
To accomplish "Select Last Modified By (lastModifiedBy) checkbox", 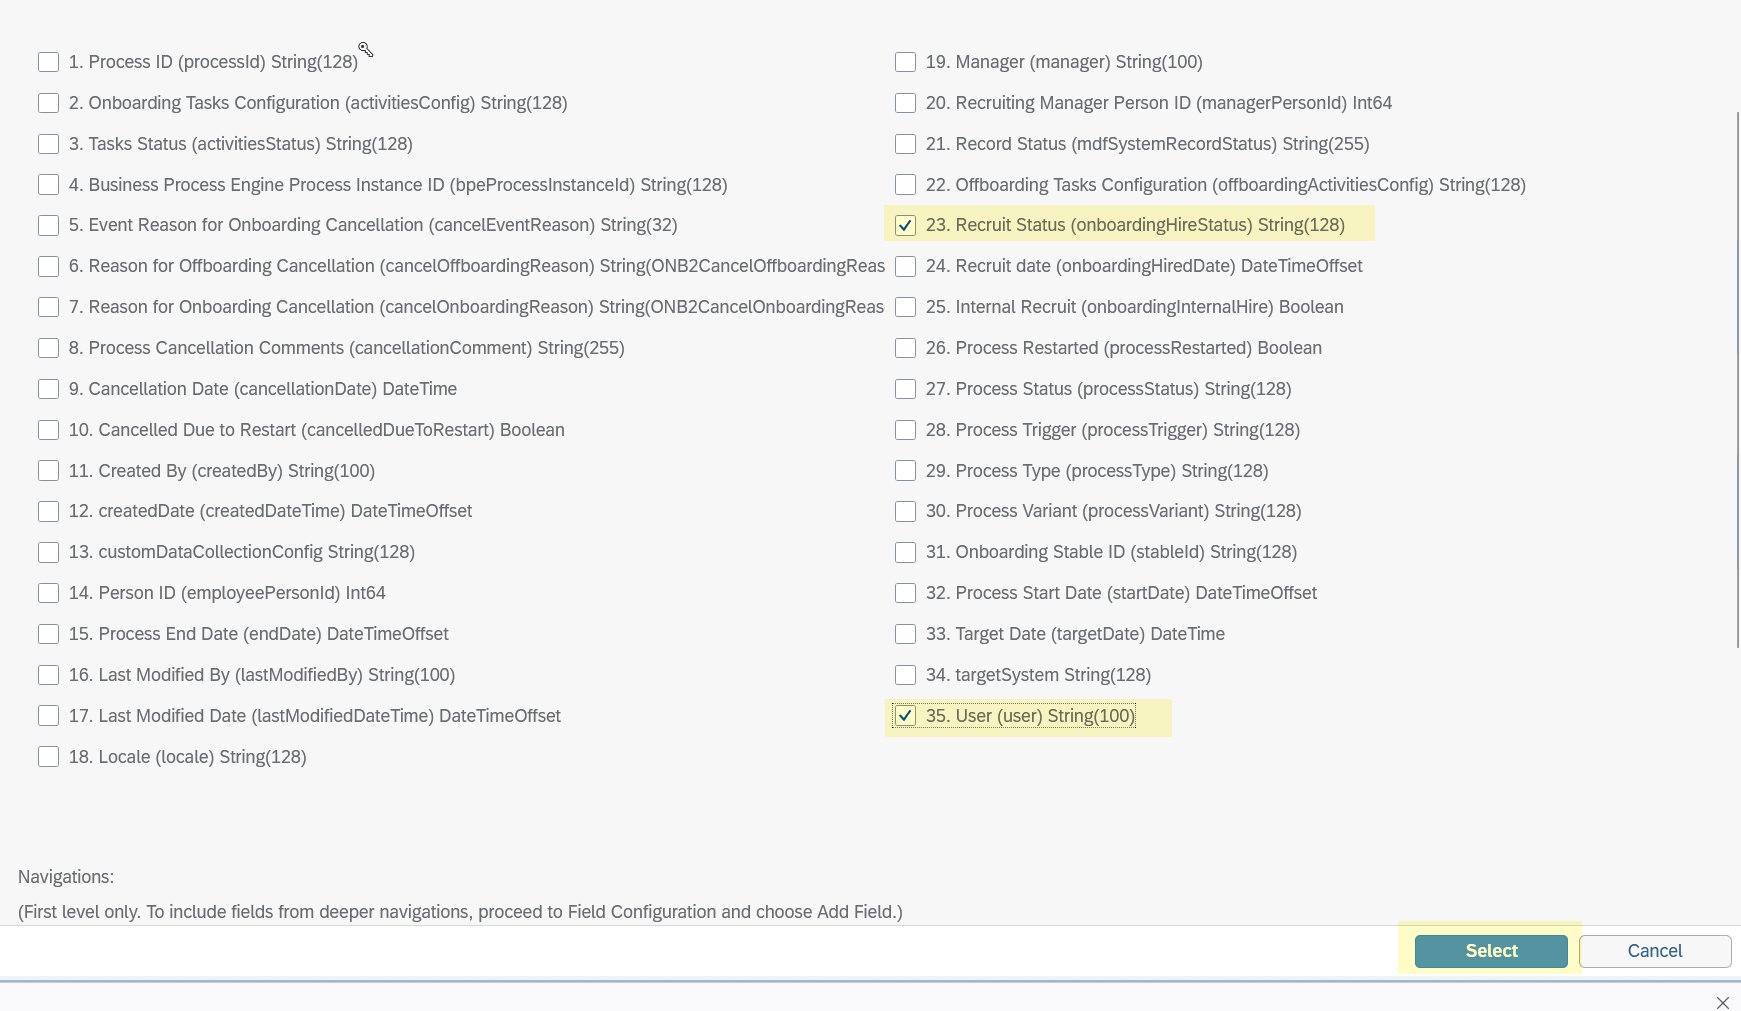I will point(48,675).
